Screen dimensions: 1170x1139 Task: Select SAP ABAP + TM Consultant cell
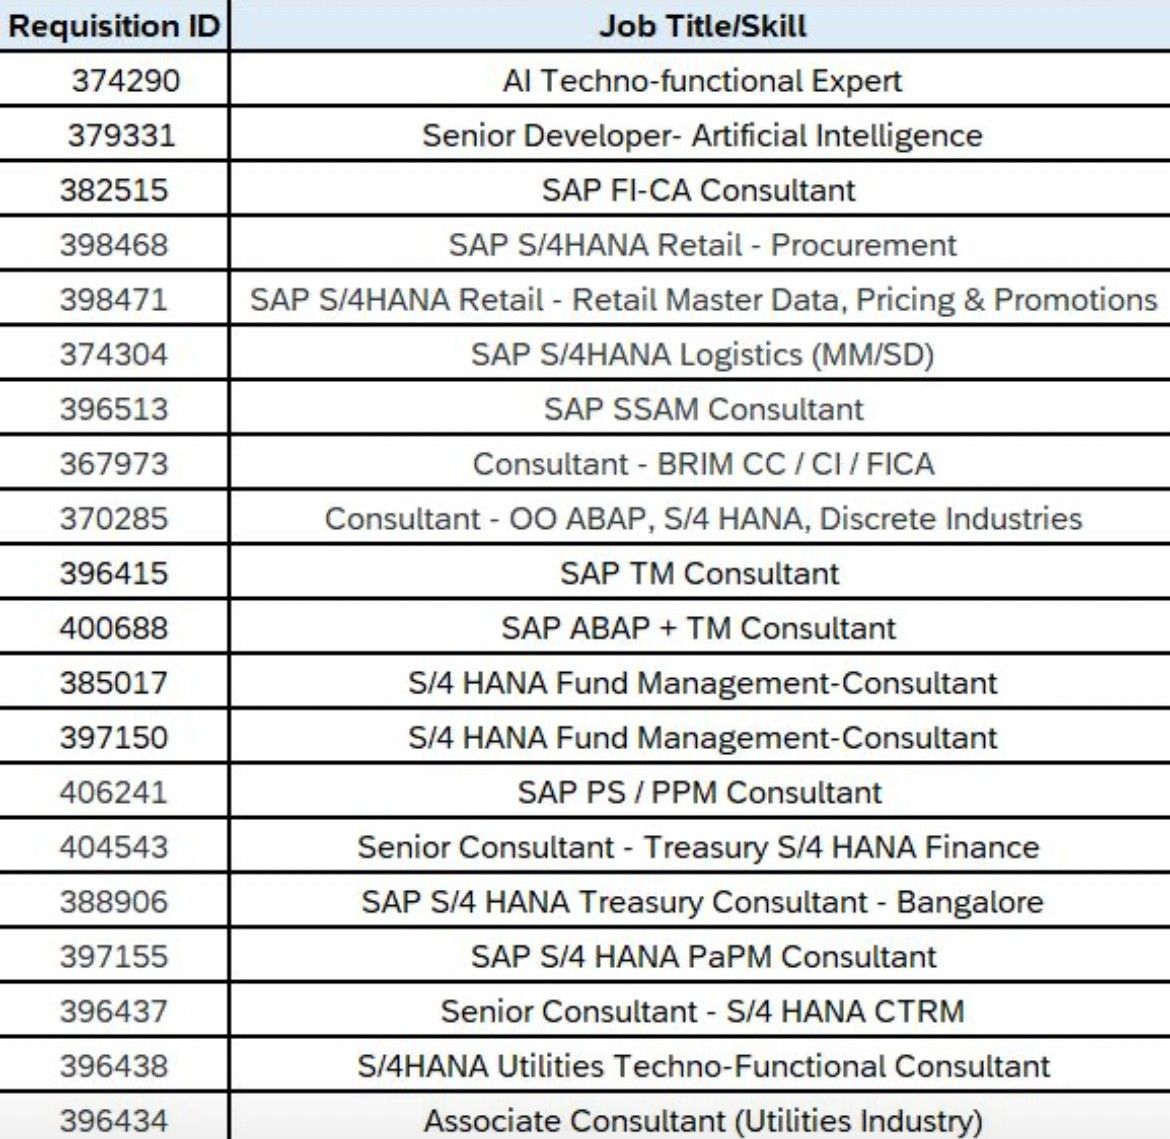[x=701, y=627]
